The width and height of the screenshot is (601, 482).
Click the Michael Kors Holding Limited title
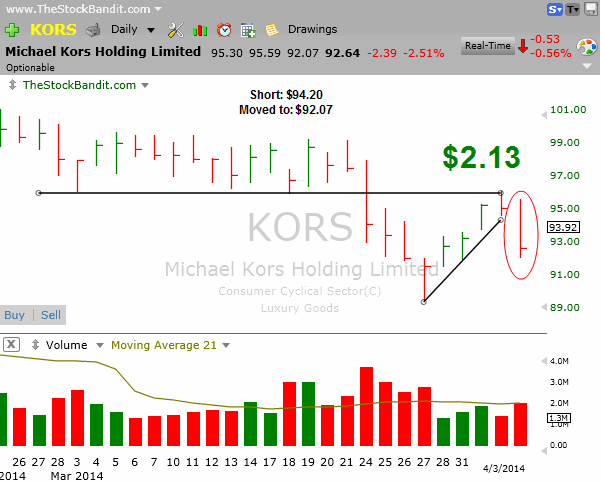[x=103, y=51]
